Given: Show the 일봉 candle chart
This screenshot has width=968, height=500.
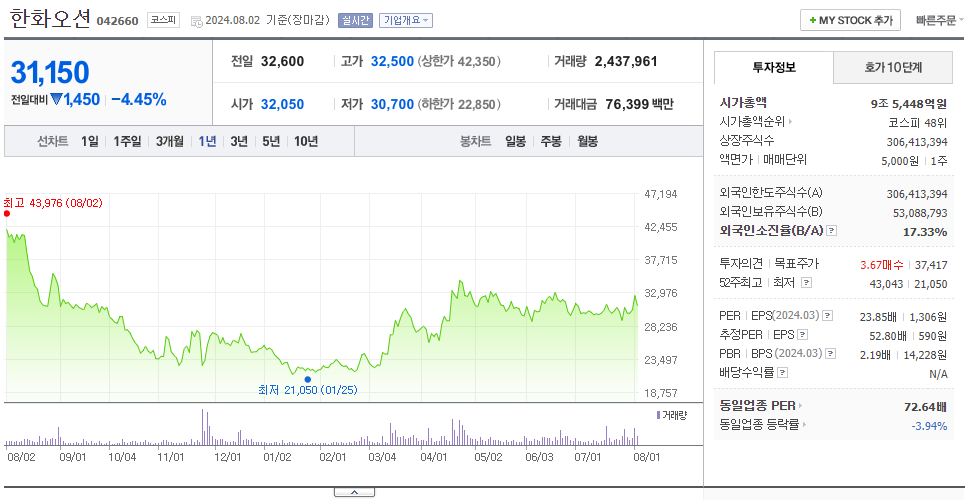Looking at the screenshot, I should (x=515, y=141).
